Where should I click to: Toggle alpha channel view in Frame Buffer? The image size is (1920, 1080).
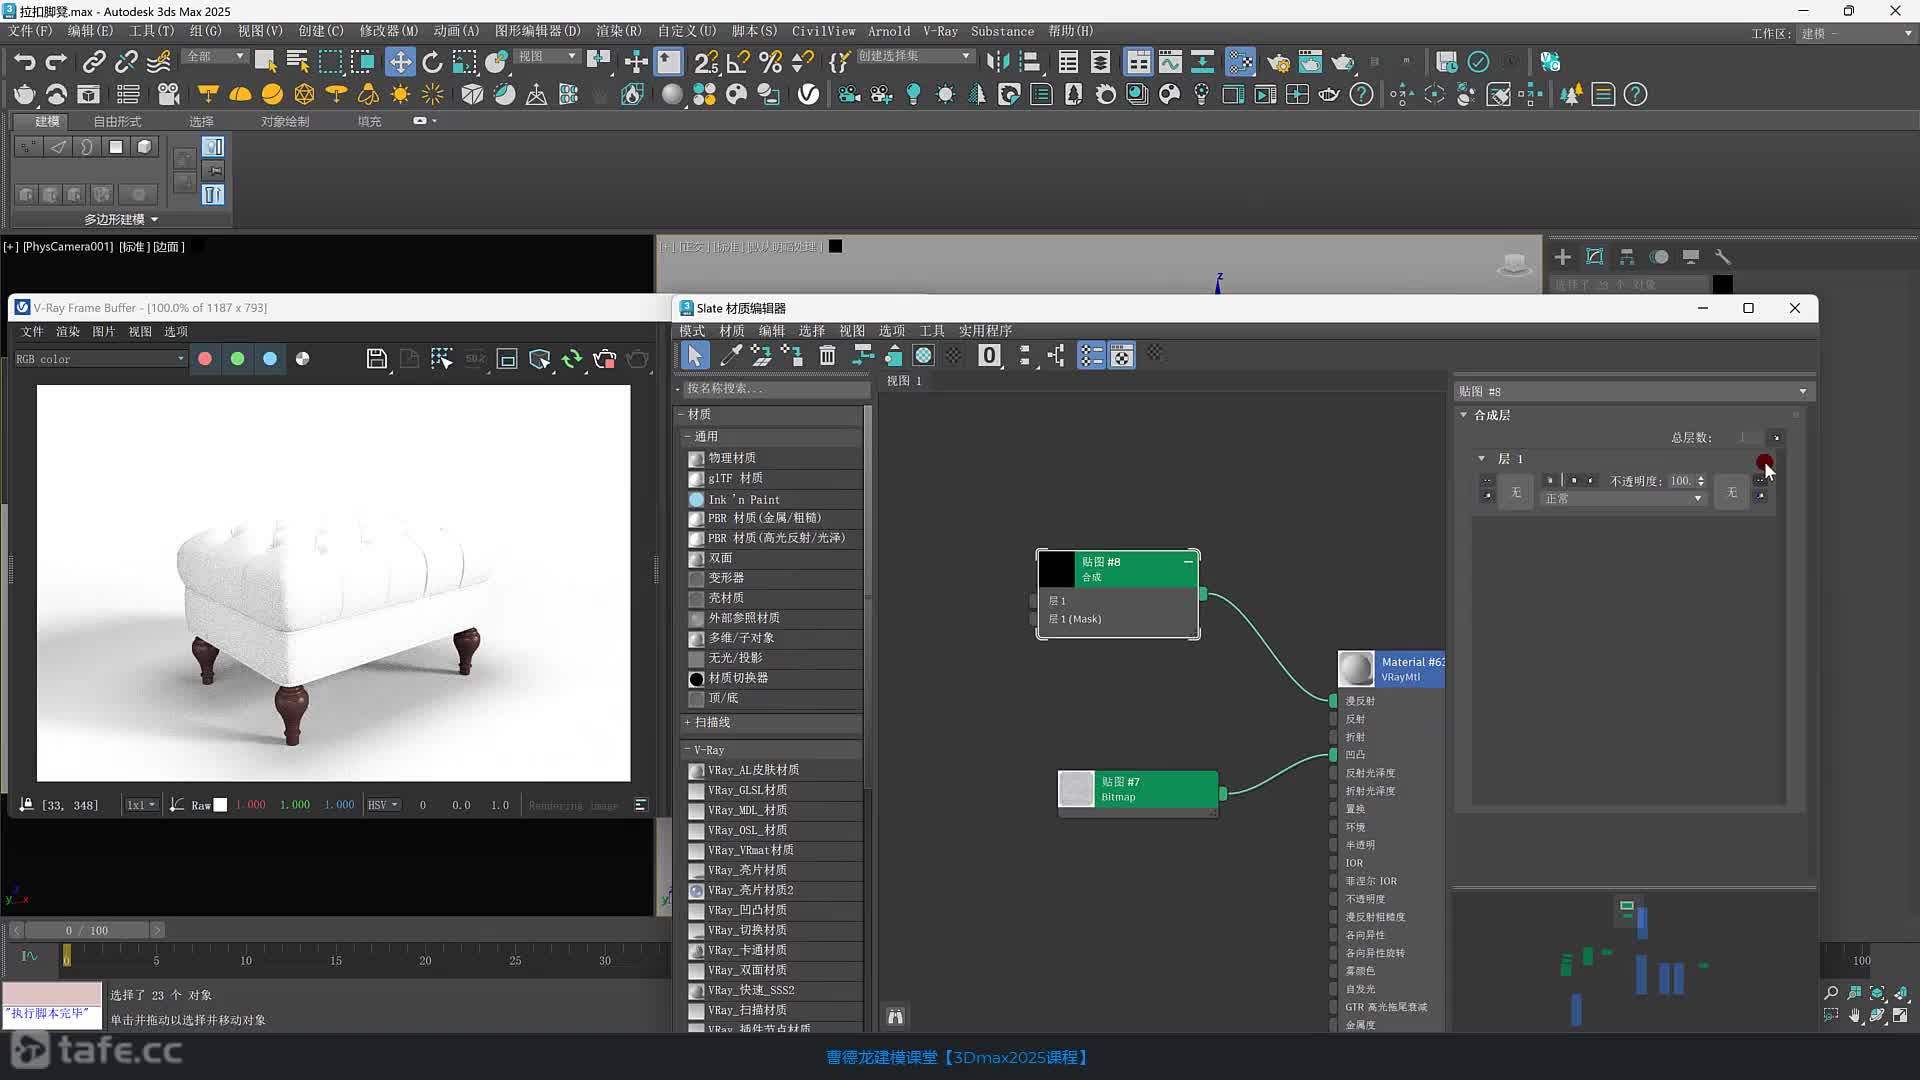303,359
